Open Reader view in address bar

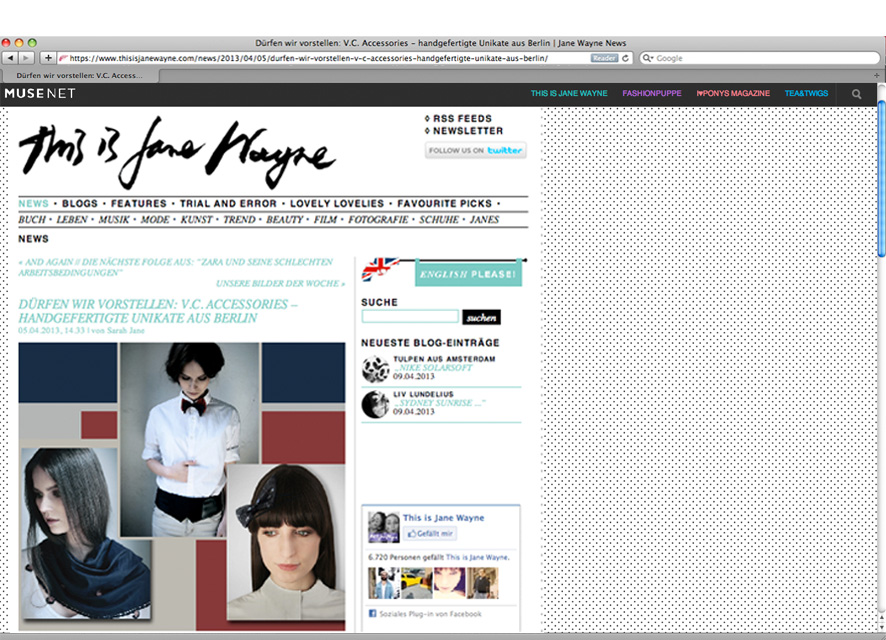(603, 58)
